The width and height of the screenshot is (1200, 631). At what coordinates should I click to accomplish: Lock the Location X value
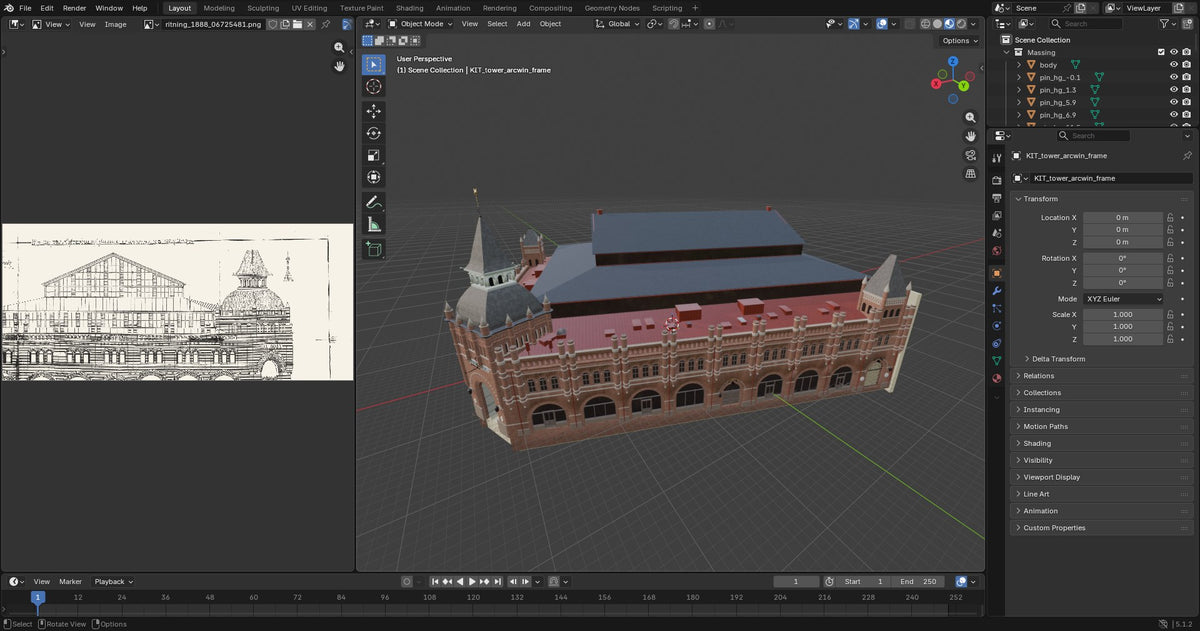click(x=1170, y=217)
